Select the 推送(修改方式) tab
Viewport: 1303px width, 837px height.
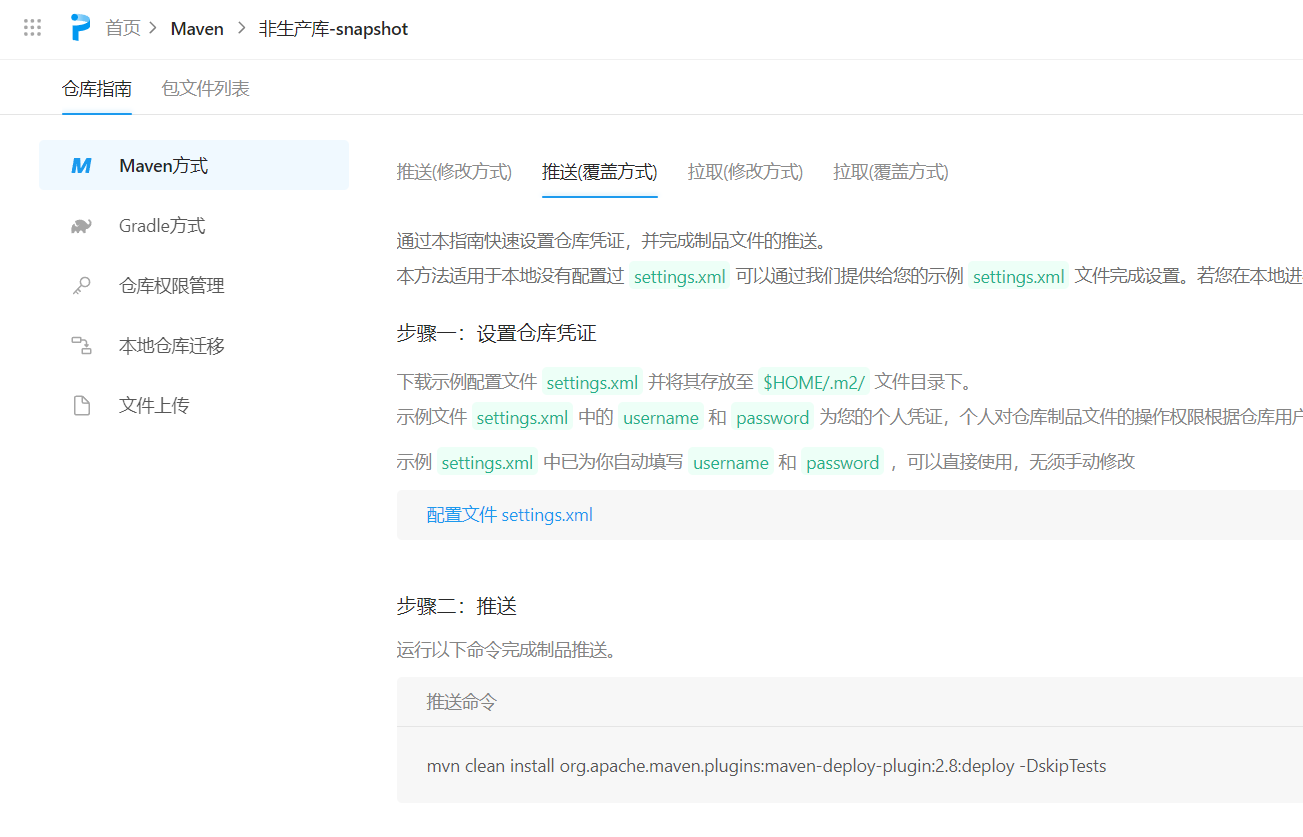point(454,172)
